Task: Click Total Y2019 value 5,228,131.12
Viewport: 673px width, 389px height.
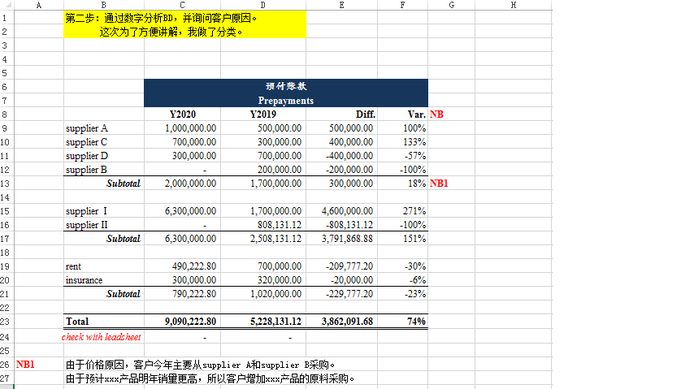Action: pos(263,322)
